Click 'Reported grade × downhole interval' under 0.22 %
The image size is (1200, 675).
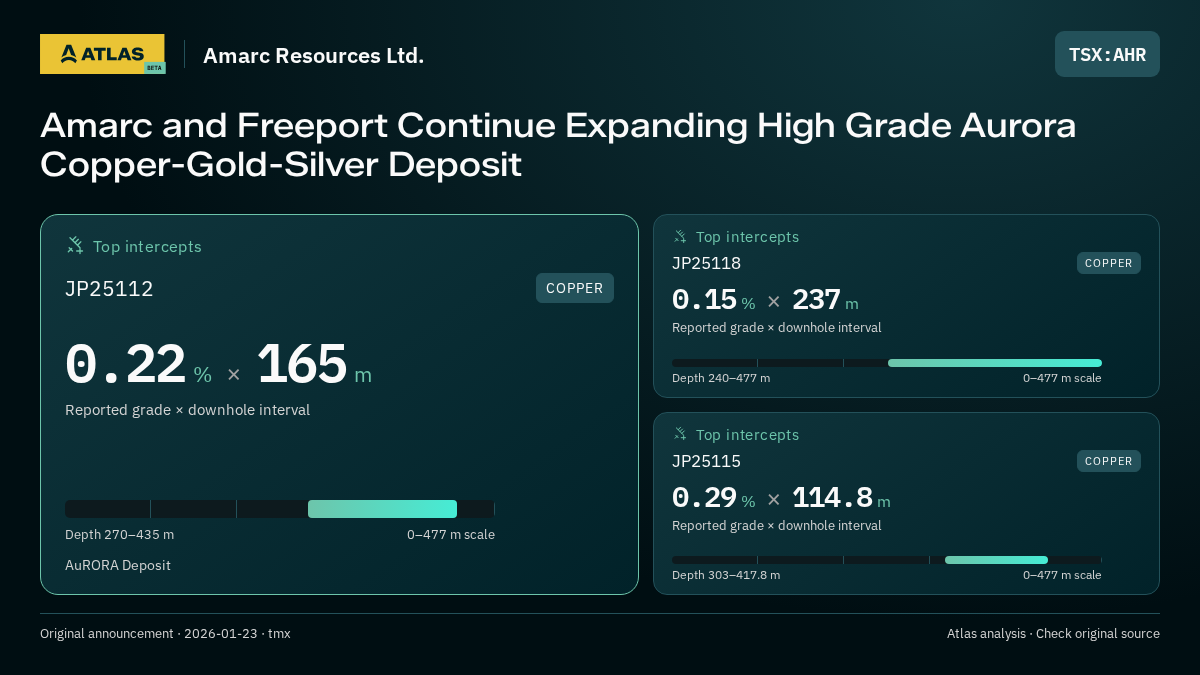[187, 410]
